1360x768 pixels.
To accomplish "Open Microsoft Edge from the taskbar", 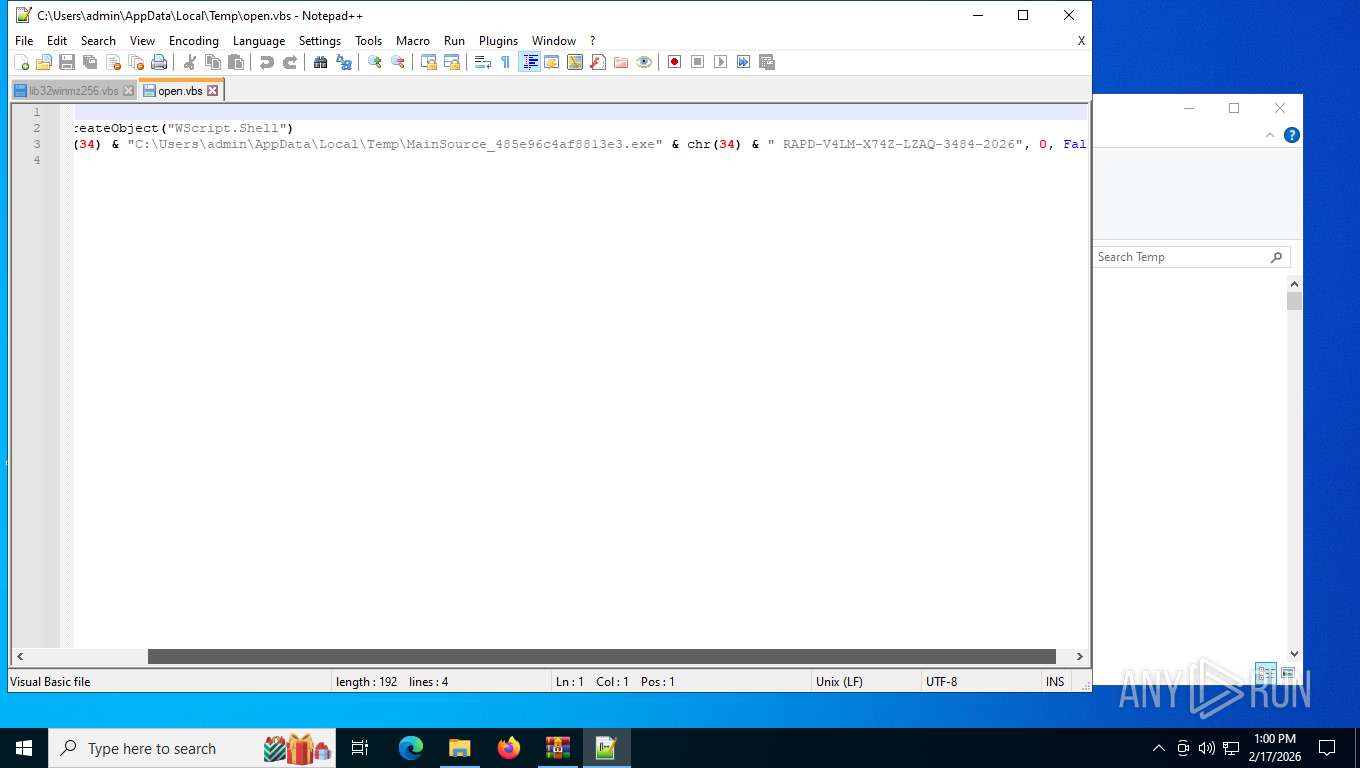I will [411, 748].
